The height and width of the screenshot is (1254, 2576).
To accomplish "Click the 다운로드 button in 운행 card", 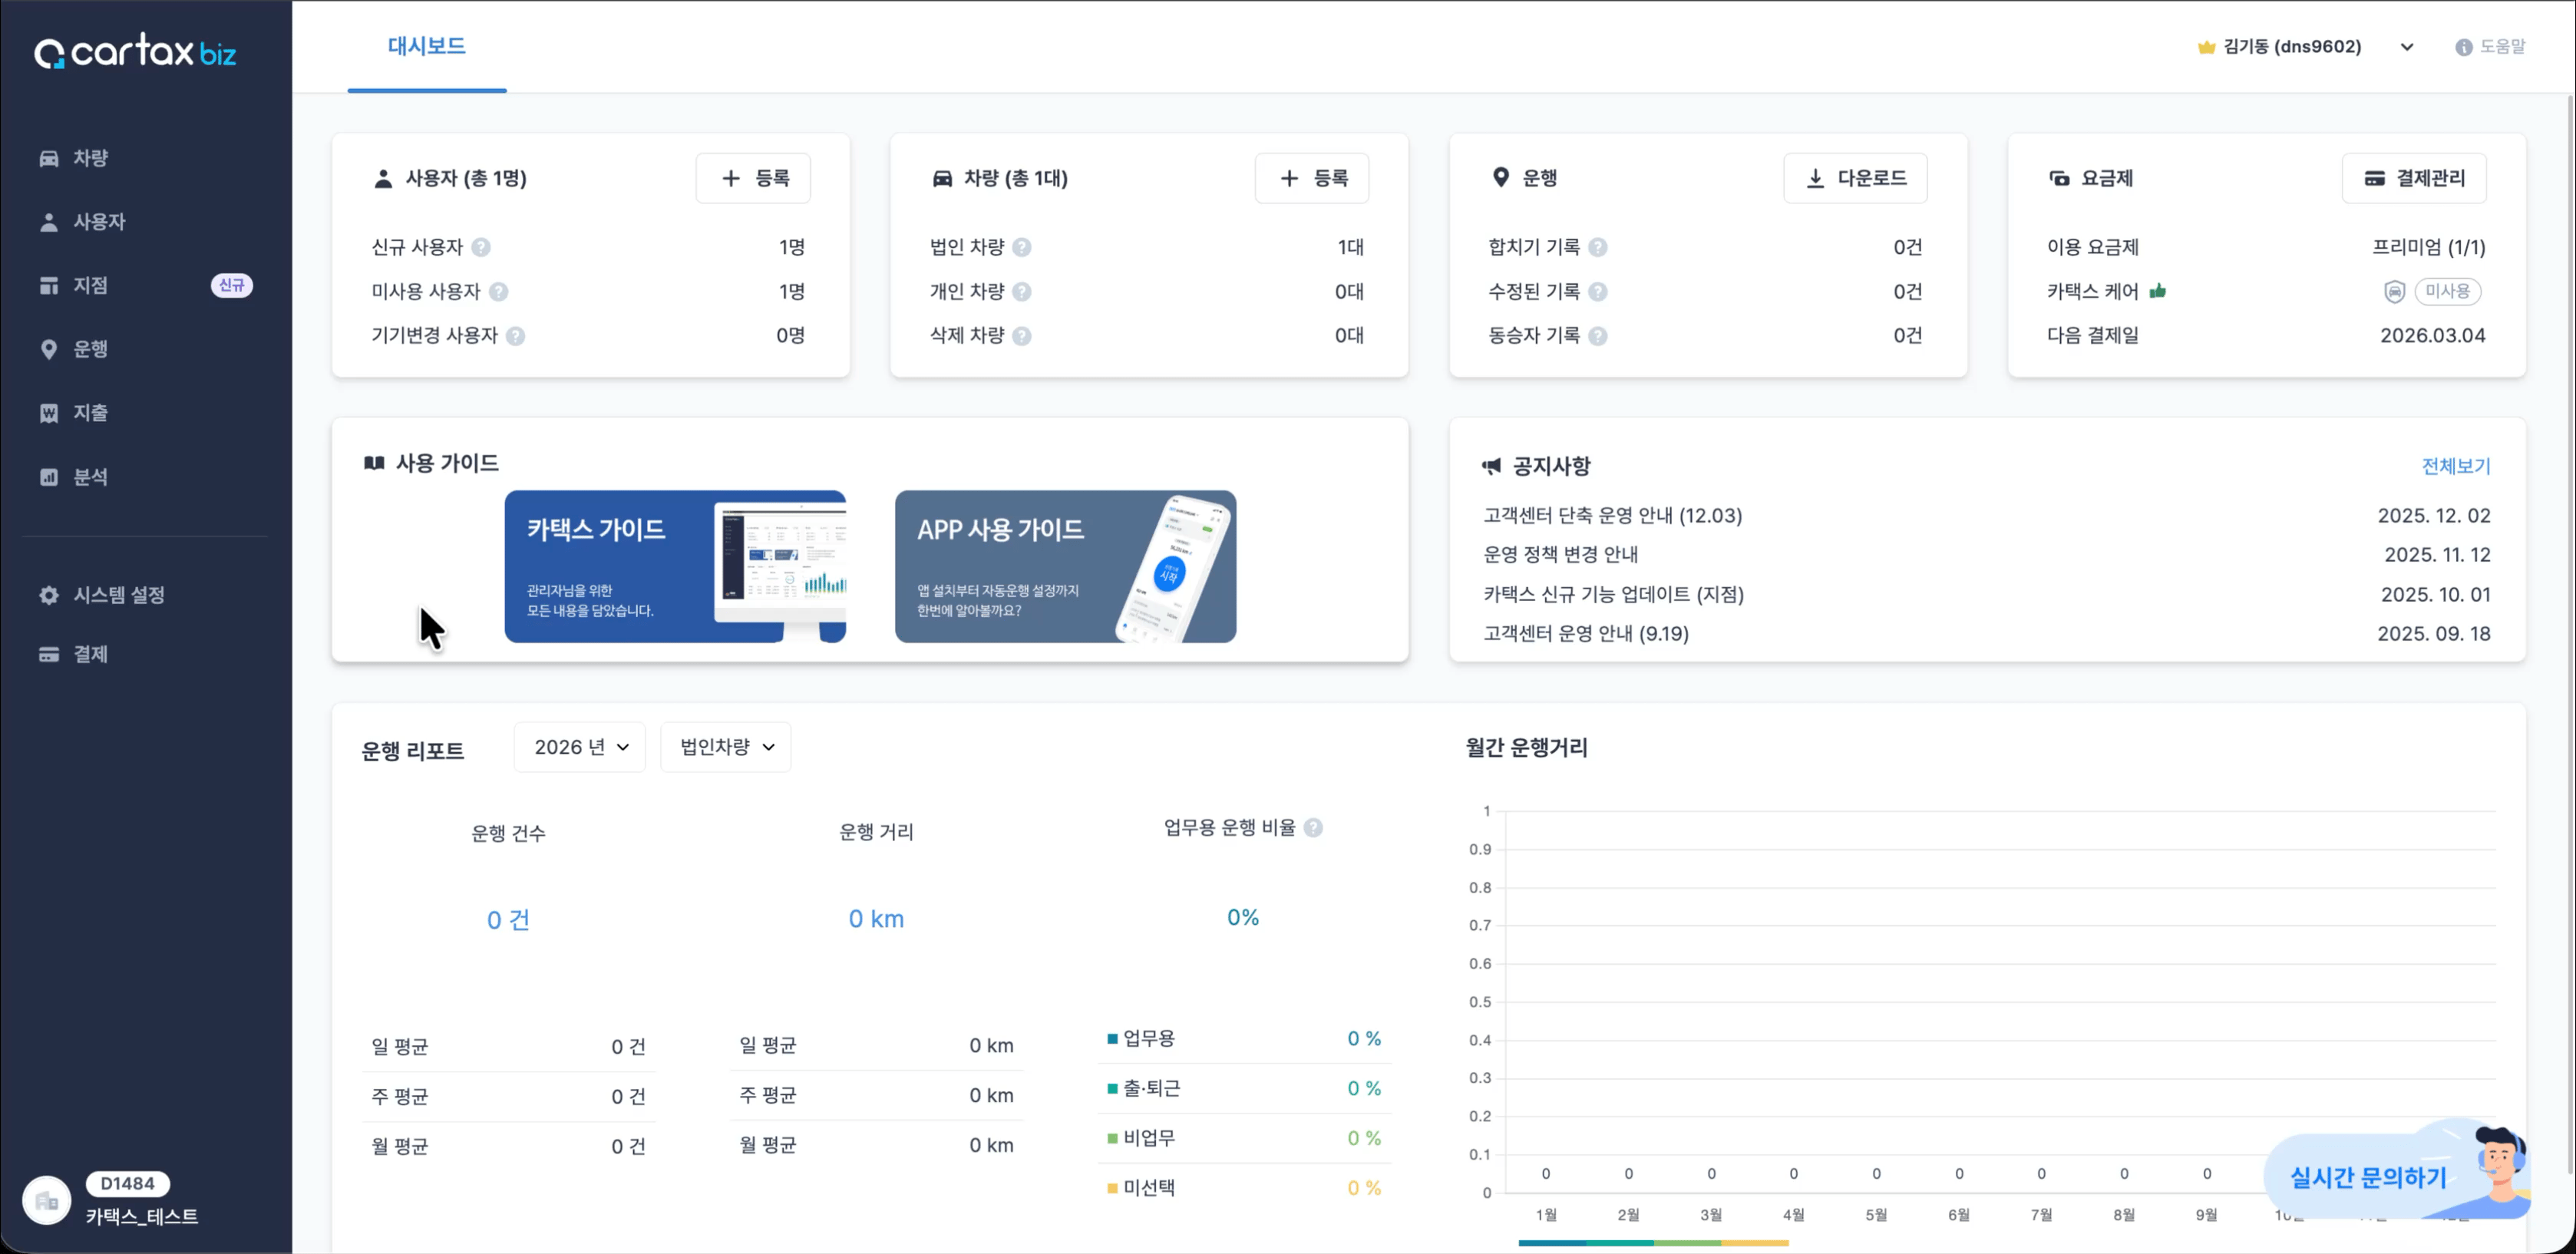I will [x=1855, y=178].
